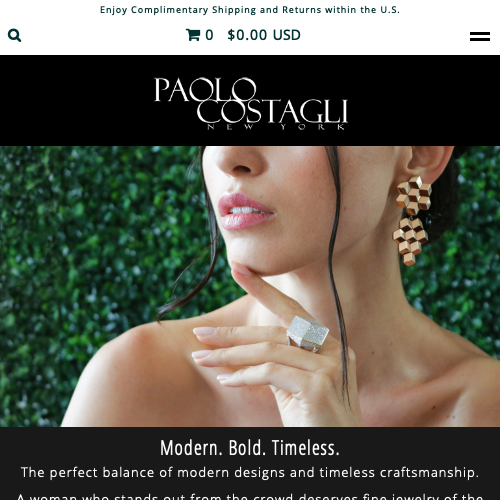Click the Complimentary Shipping and Returns announcement
Screen dimensions: 500x500
250,10
